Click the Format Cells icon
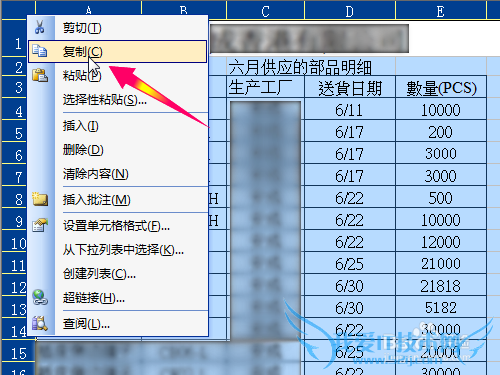This screenshot has height=375, width=500. tap(40, 225)
